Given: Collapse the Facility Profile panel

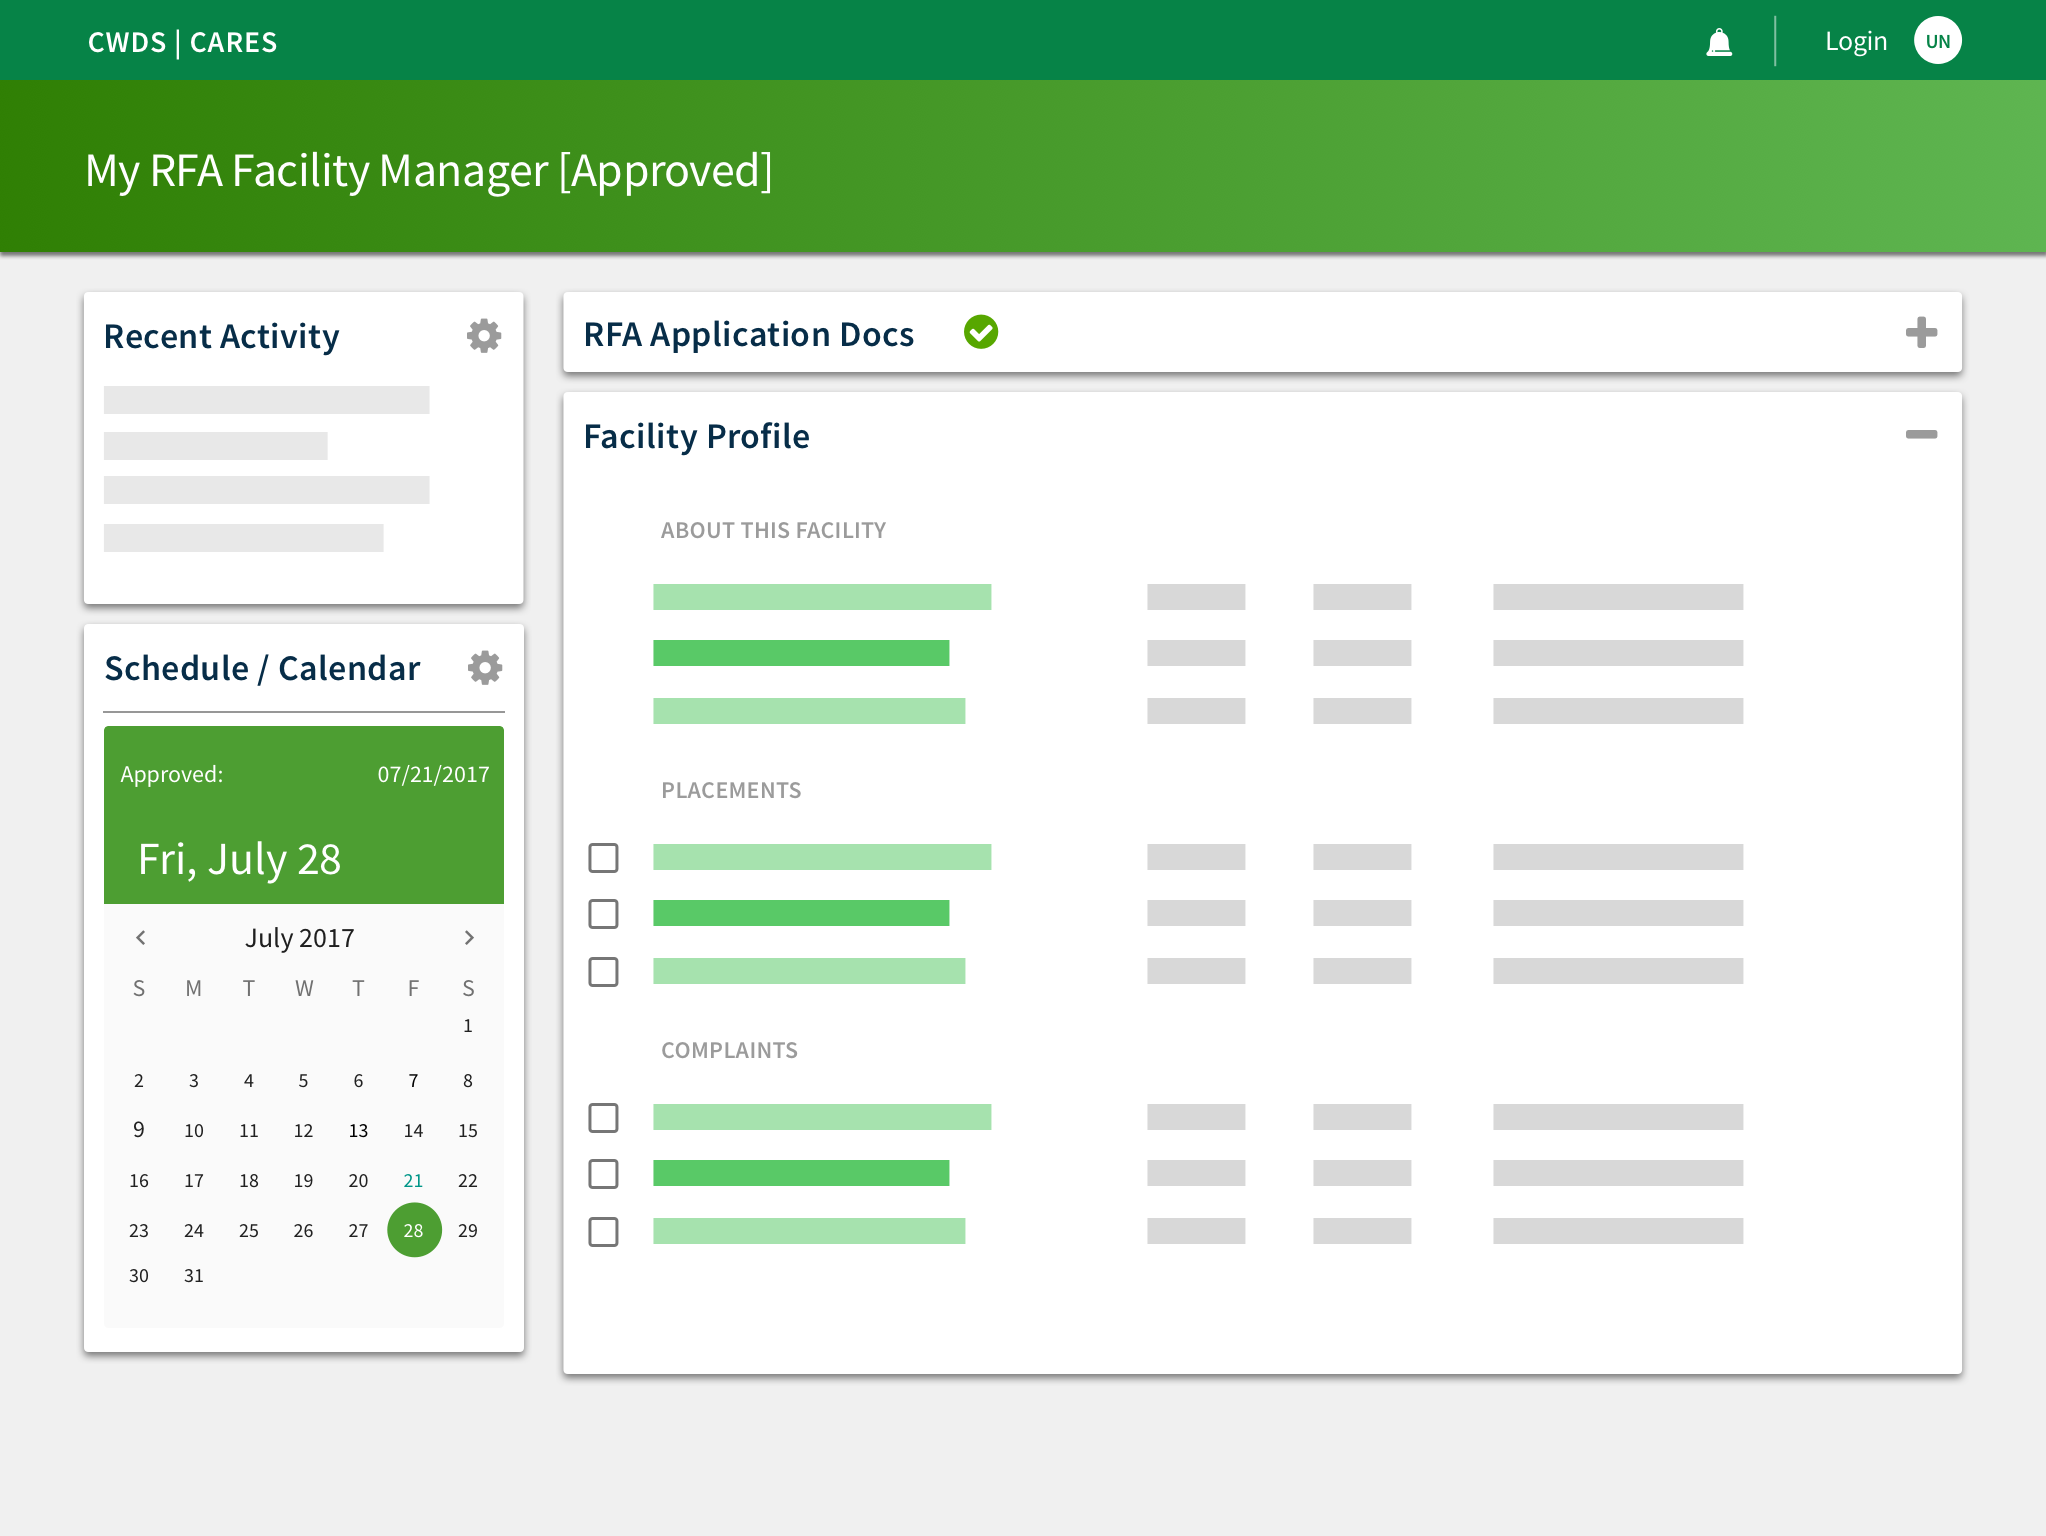Looking at the screenshot, I should point(1920,434).
